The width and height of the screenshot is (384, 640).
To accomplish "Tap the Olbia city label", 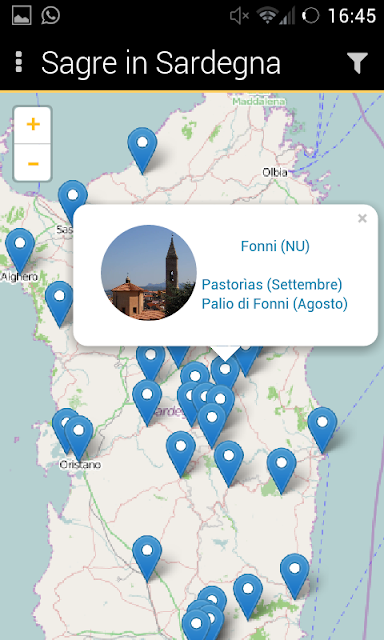I will pyautogui.click(x=275, y=172).
